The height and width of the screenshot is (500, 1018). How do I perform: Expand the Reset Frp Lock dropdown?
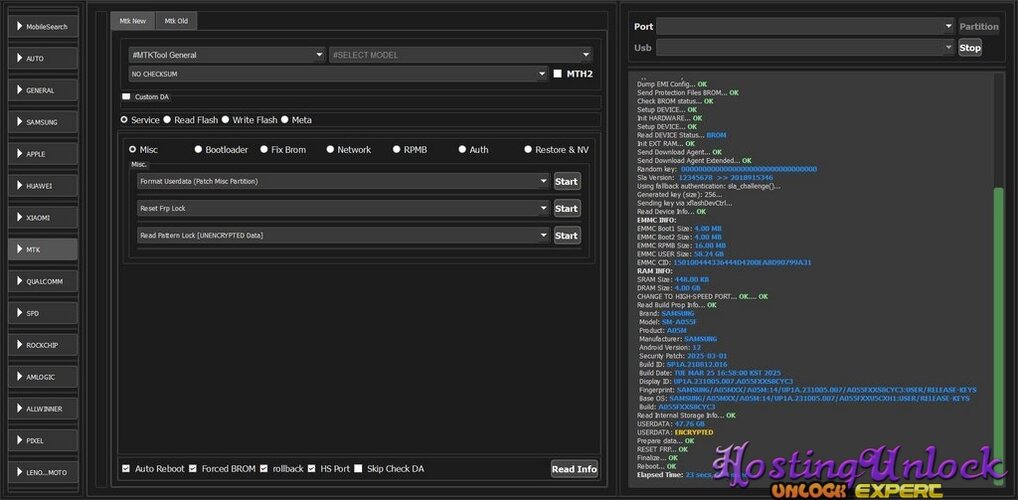click(343, 208)
